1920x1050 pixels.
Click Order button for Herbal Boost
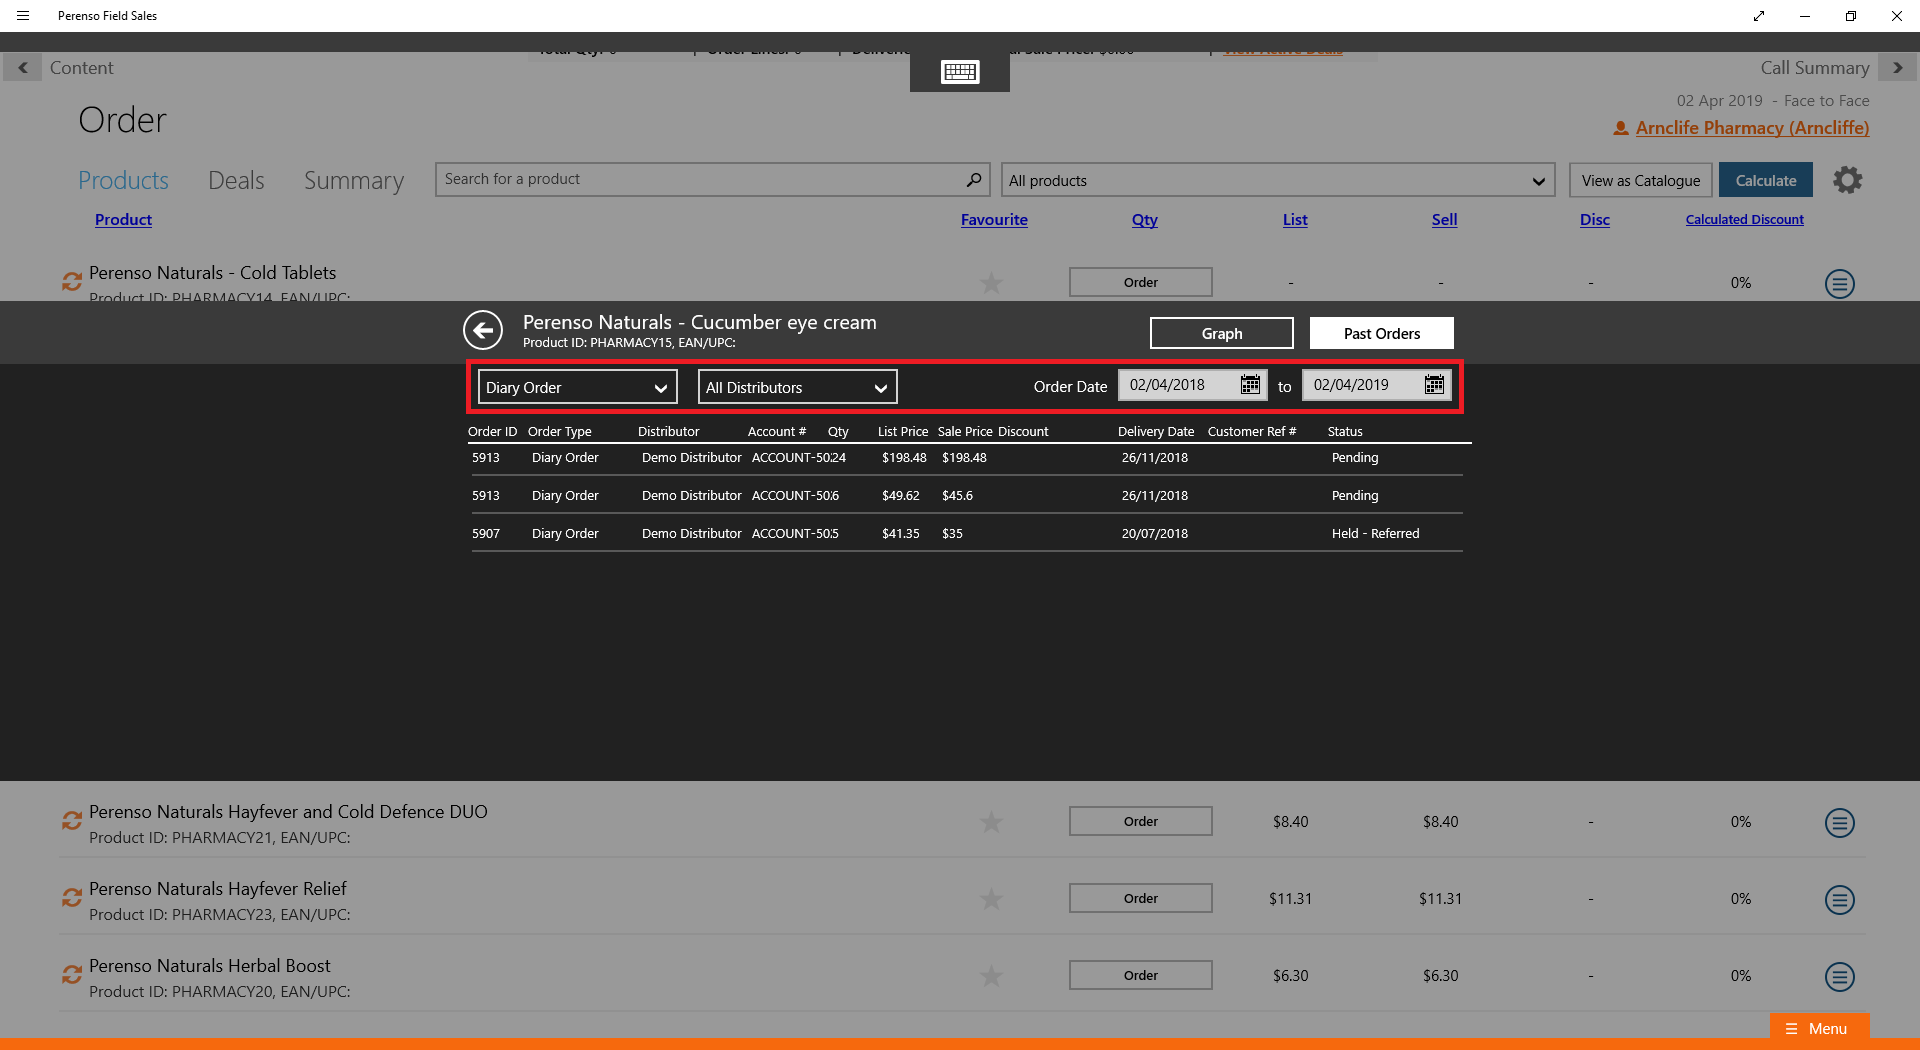coord(1140,975)
